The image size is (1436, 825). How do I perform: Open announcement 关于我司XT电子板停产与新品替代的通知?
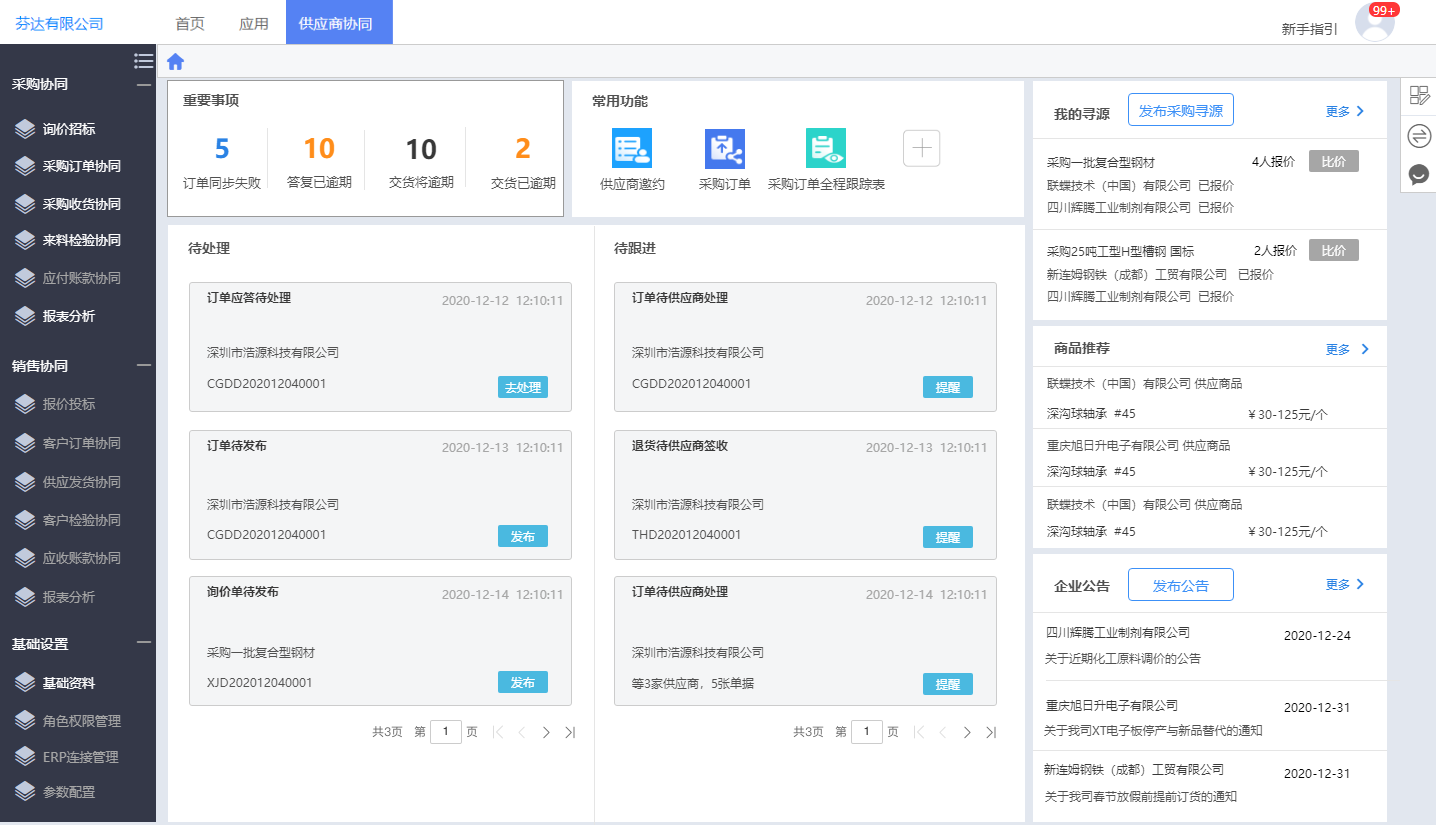pyautogui.click(x=1154, y=730)
